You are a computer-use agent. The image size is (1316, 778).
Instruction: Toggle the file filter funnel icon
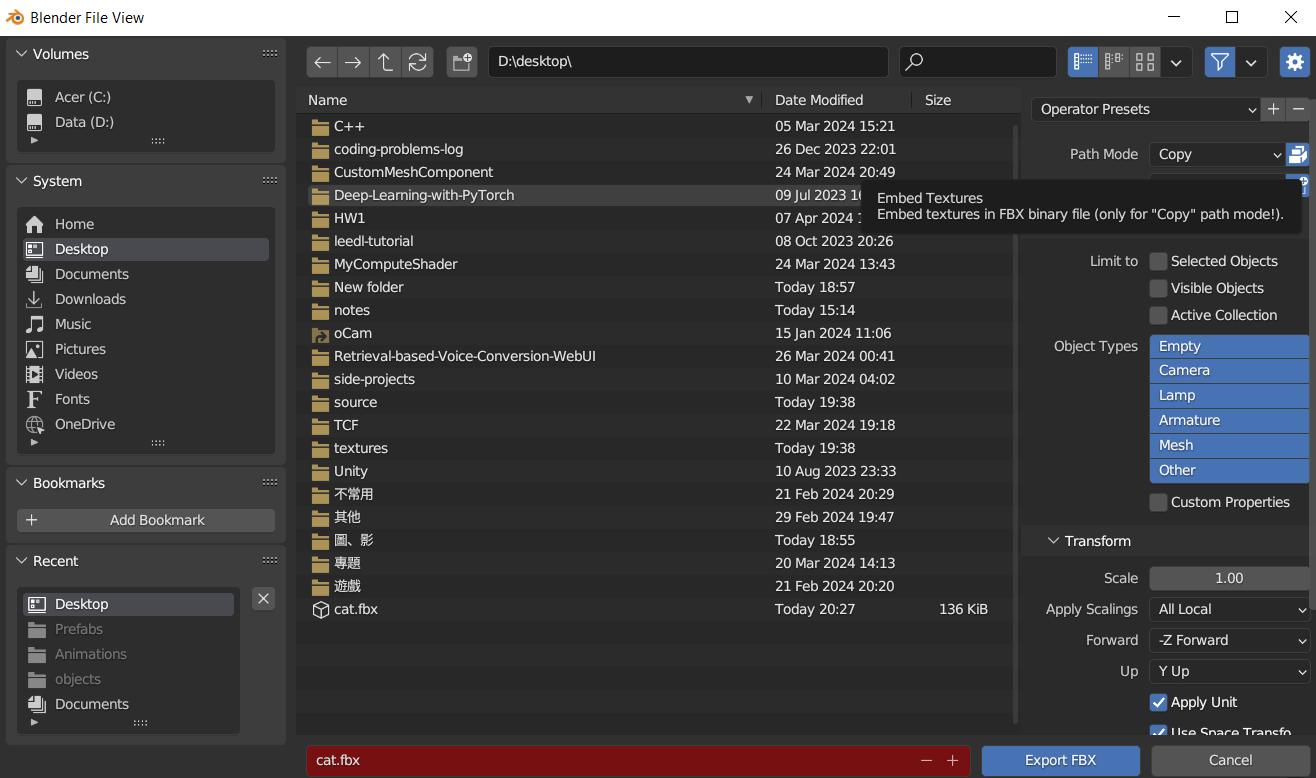point(1219,62)
